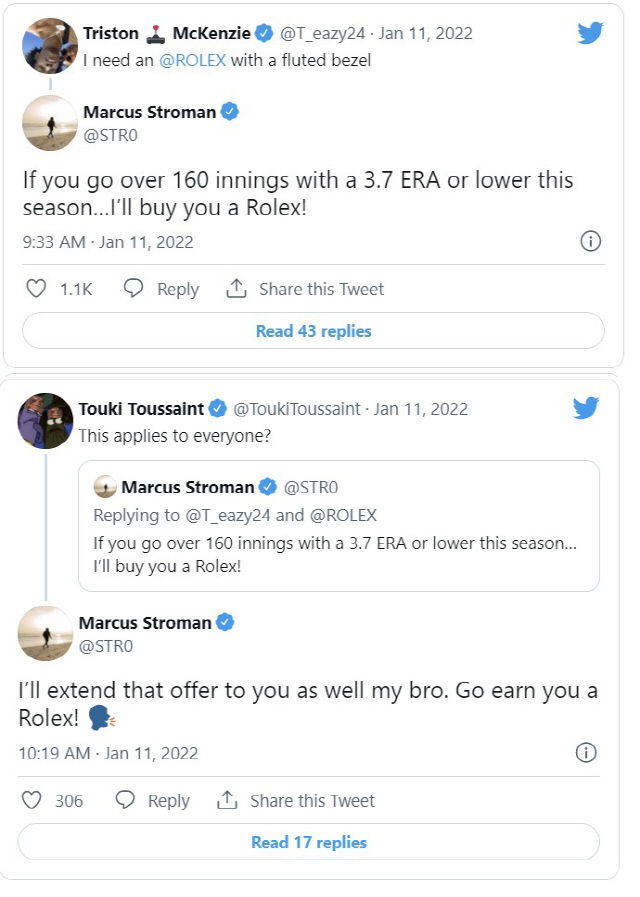
Task: Open info icon beside 9:33 AM timestamp
Action: pos(590,241)
